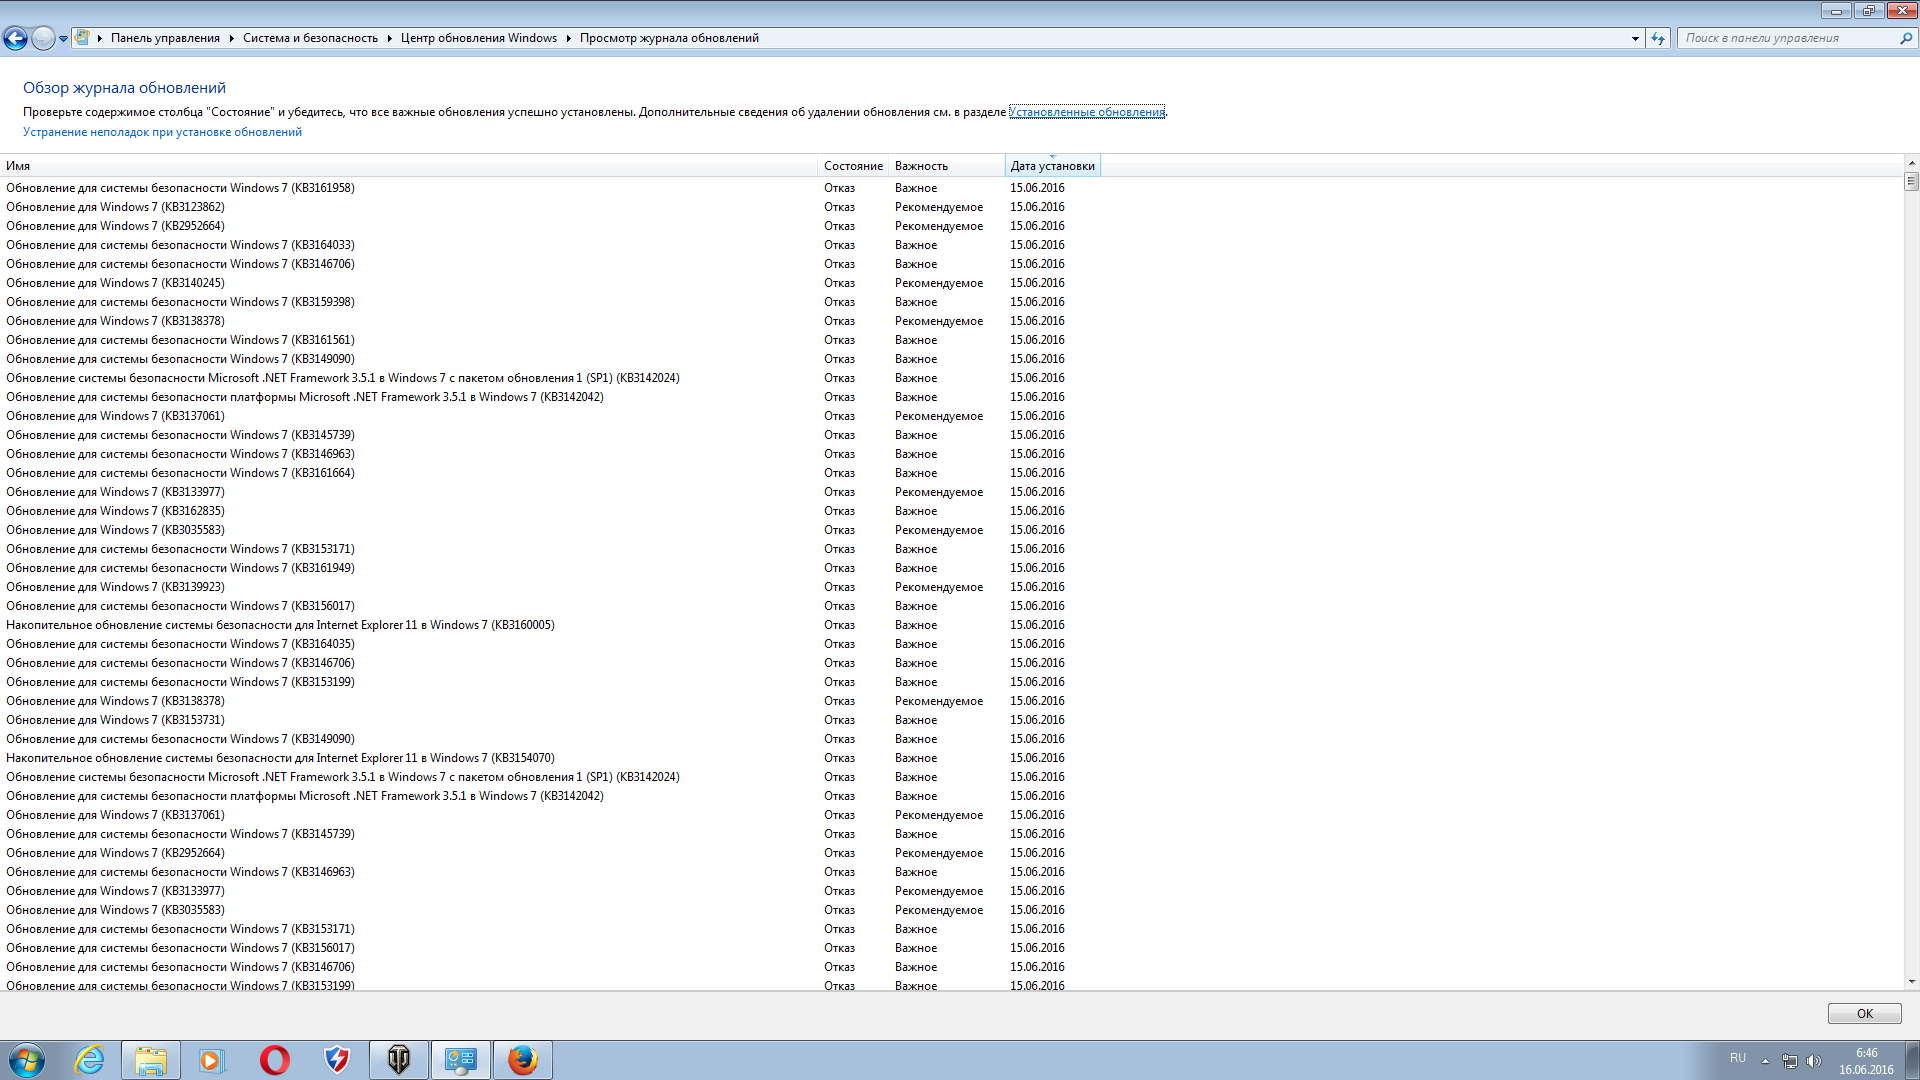Launch Opera browser from the taskbar
Viewport: 1920px width, 1080px height.
(274, 1060)
